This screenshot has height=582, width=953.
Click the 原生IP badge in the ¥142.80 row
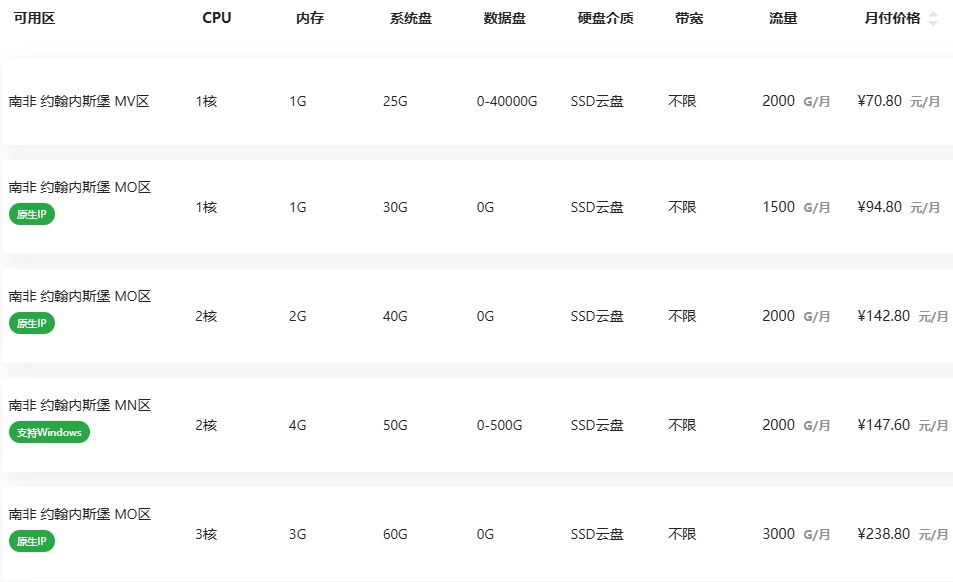click(32, 323)
